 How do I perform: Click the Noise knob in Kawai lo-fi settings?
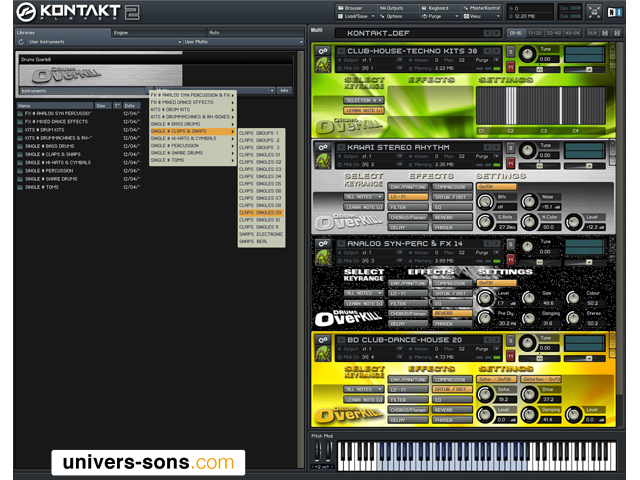click(x=529, y=202)
